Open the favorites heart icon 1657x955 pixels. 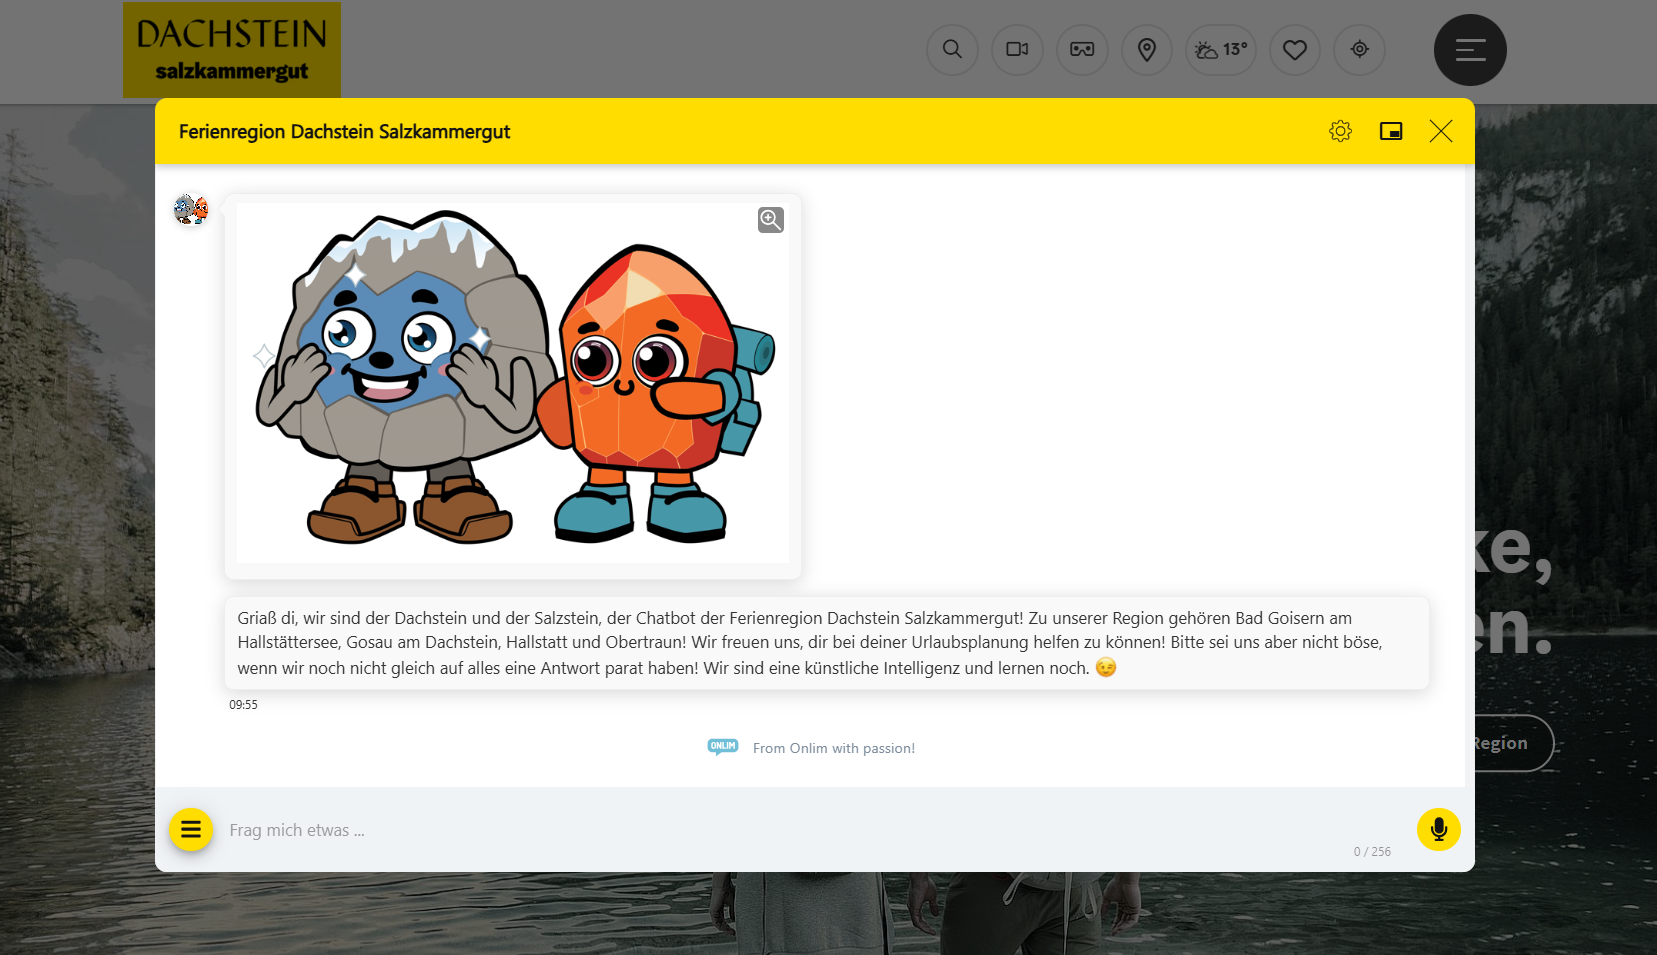pos(1295,50)
